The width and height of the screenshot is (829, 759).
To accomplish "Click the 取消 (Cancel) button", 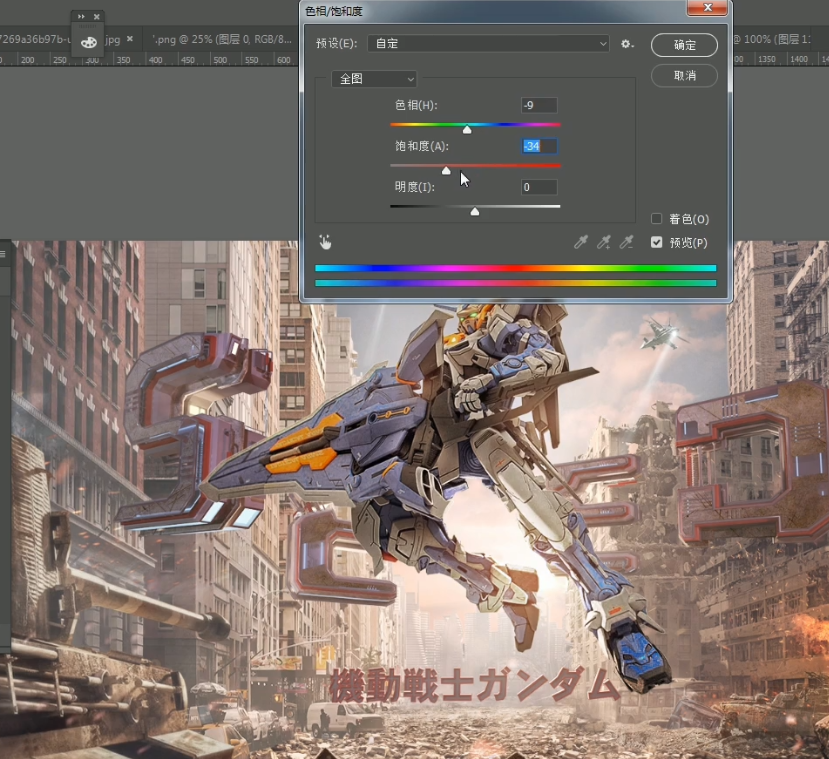I will pos(684,76).
